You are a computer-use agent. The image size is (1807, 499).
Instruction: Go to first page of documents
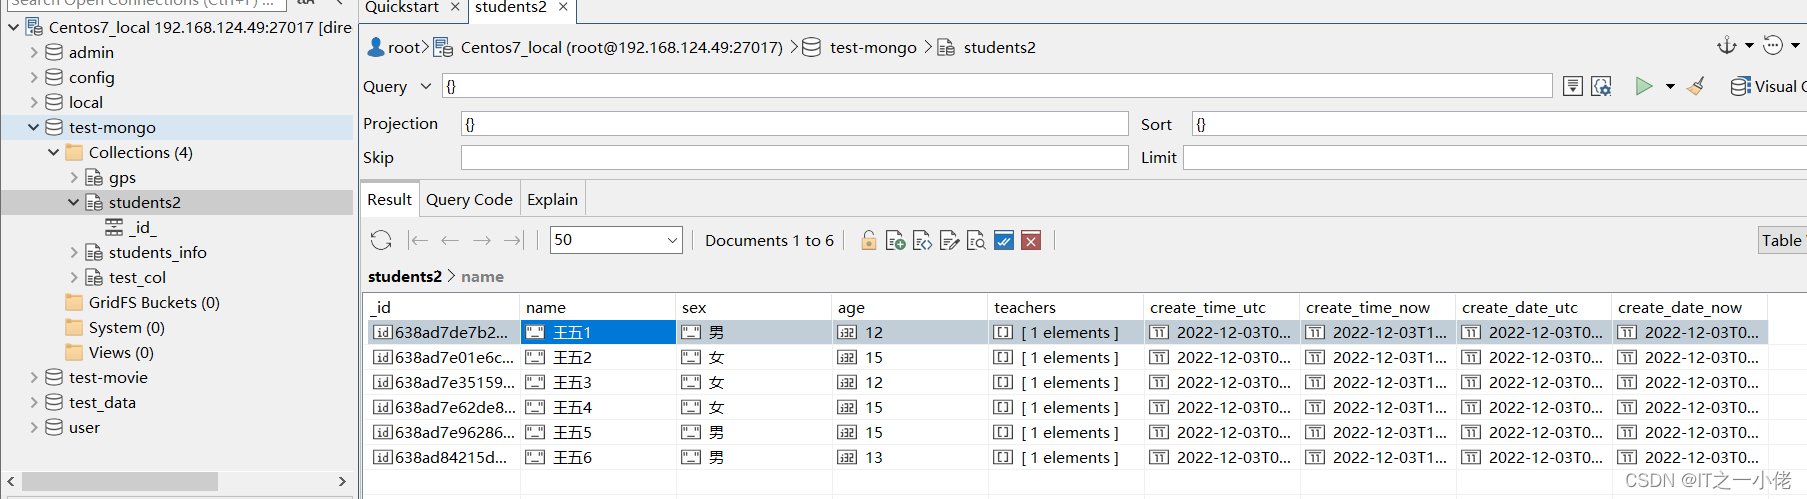(x=418, y=240)
